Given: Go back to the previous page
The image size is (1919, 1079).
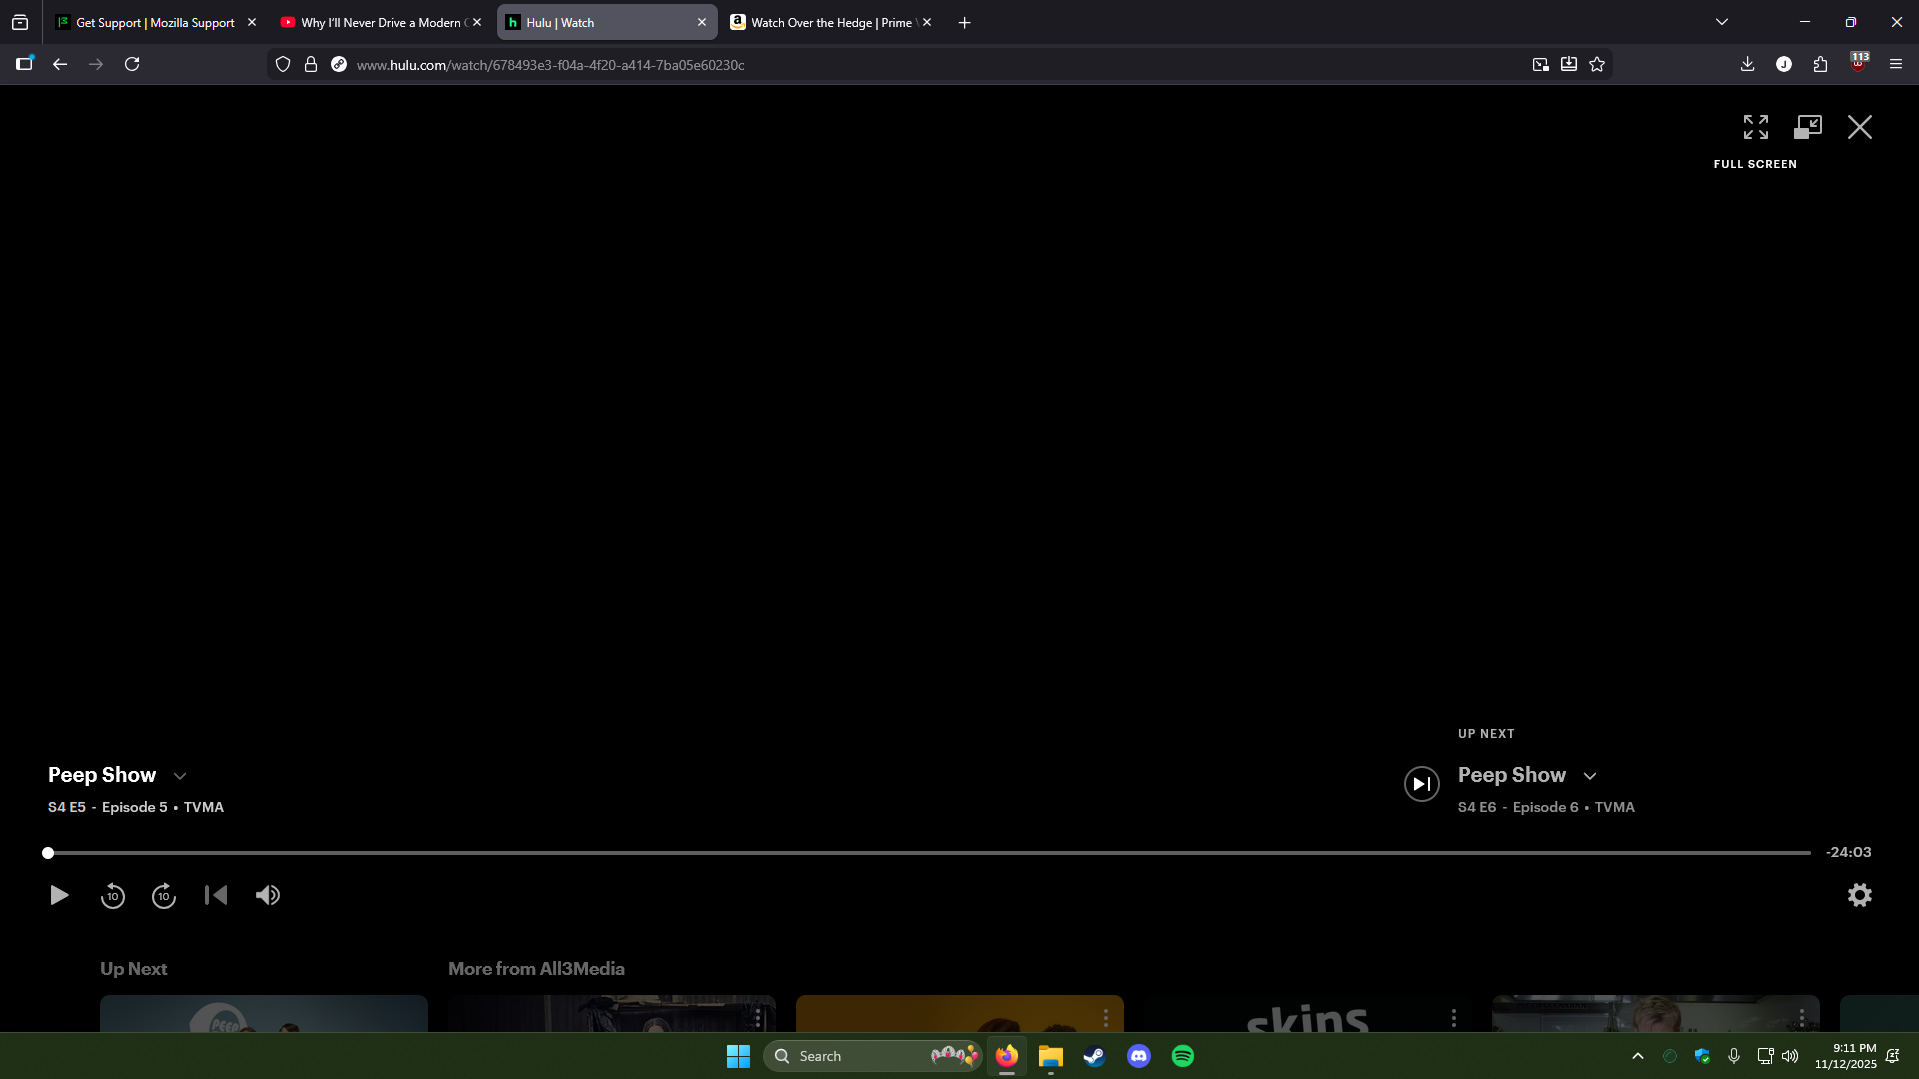Looking at the screenshot, I should click(60, 64).
